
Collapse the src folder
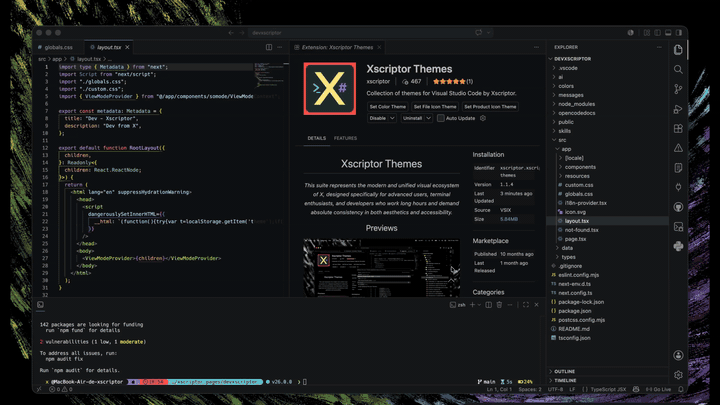(562, 140)
